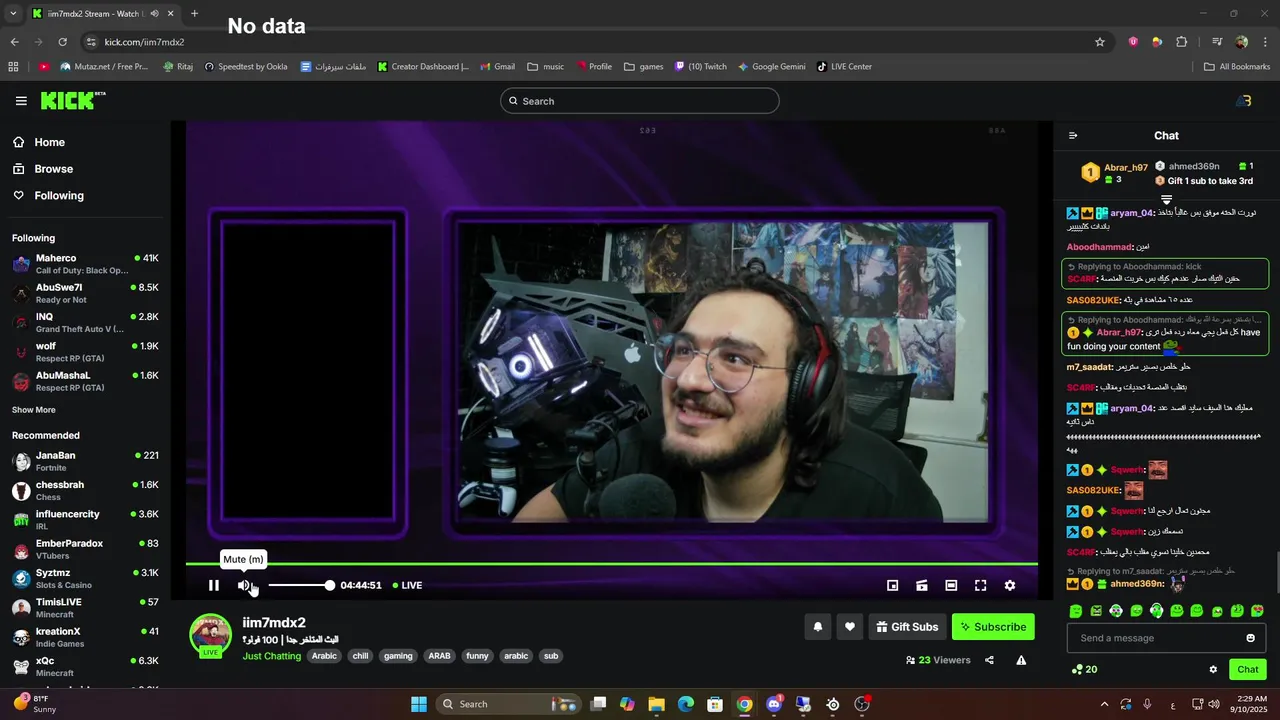Screen dimensions: 1280x720
Task: Open TimisLIVE recommended channel
Action: pos(85,607)
